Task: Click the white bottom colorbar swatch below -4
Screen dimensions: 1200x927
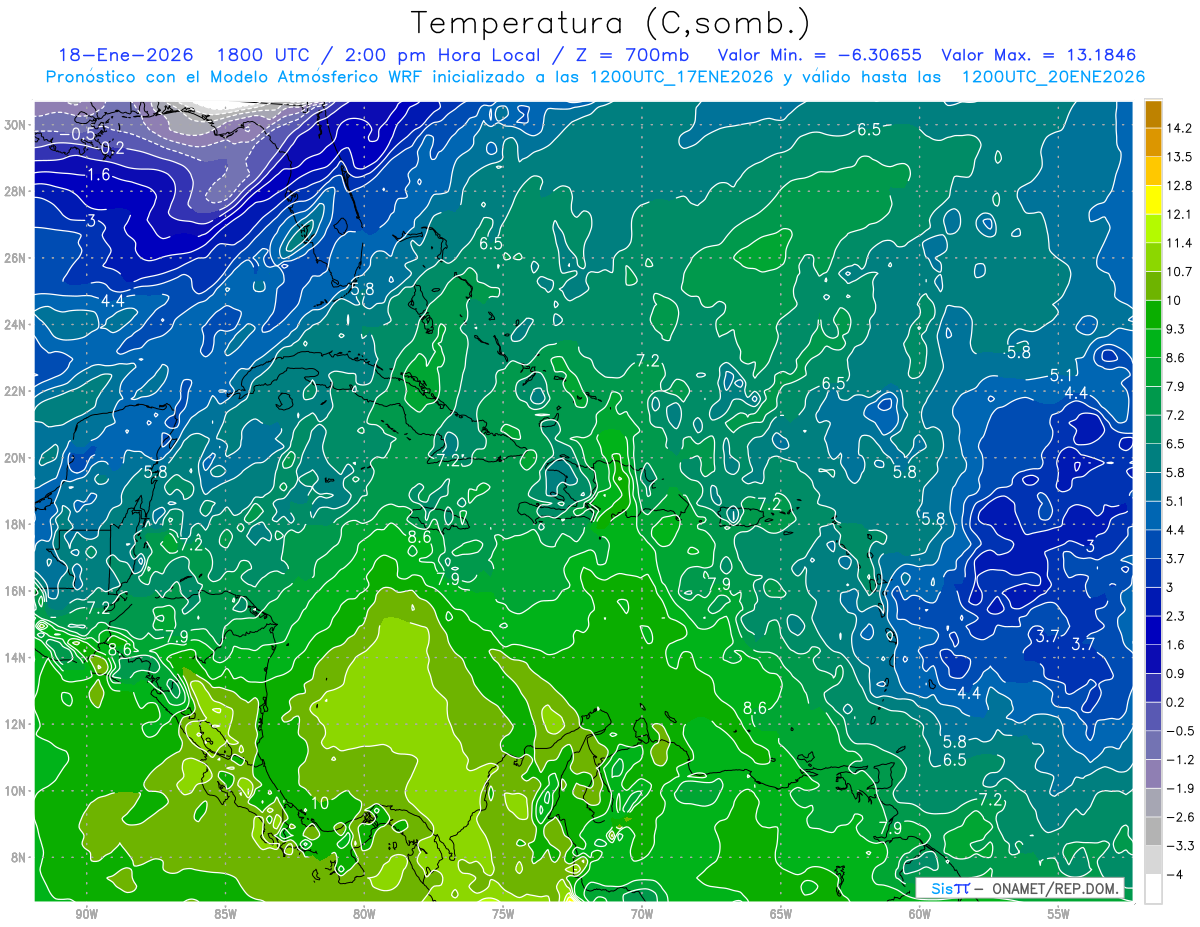Action: [x=1153, y=888]
